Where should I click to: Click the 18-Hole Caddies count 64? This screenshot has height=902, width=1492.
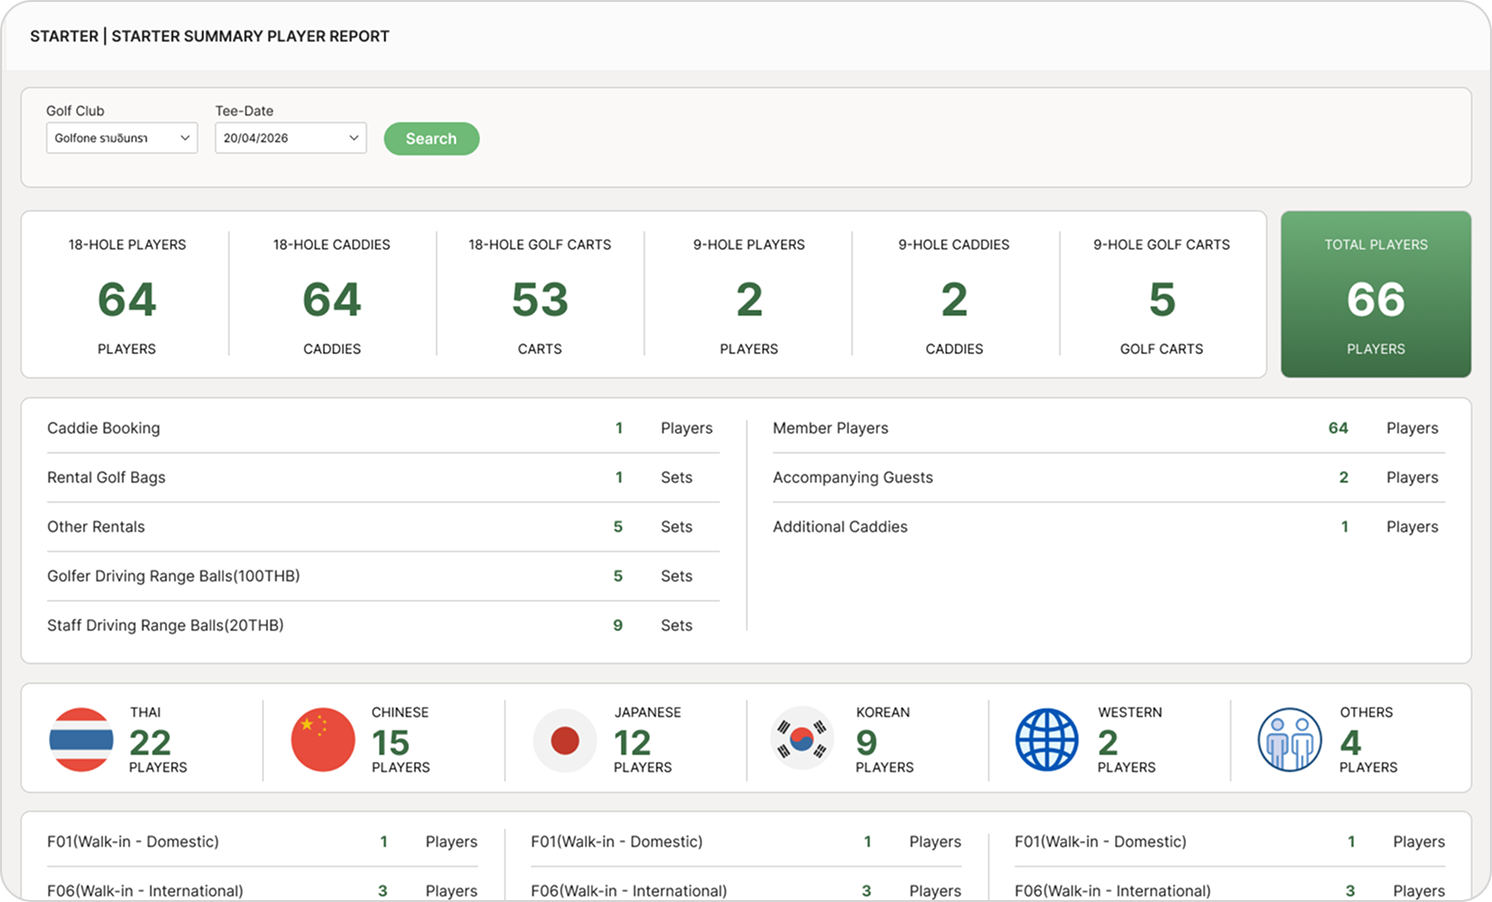(x=332, y=300)
